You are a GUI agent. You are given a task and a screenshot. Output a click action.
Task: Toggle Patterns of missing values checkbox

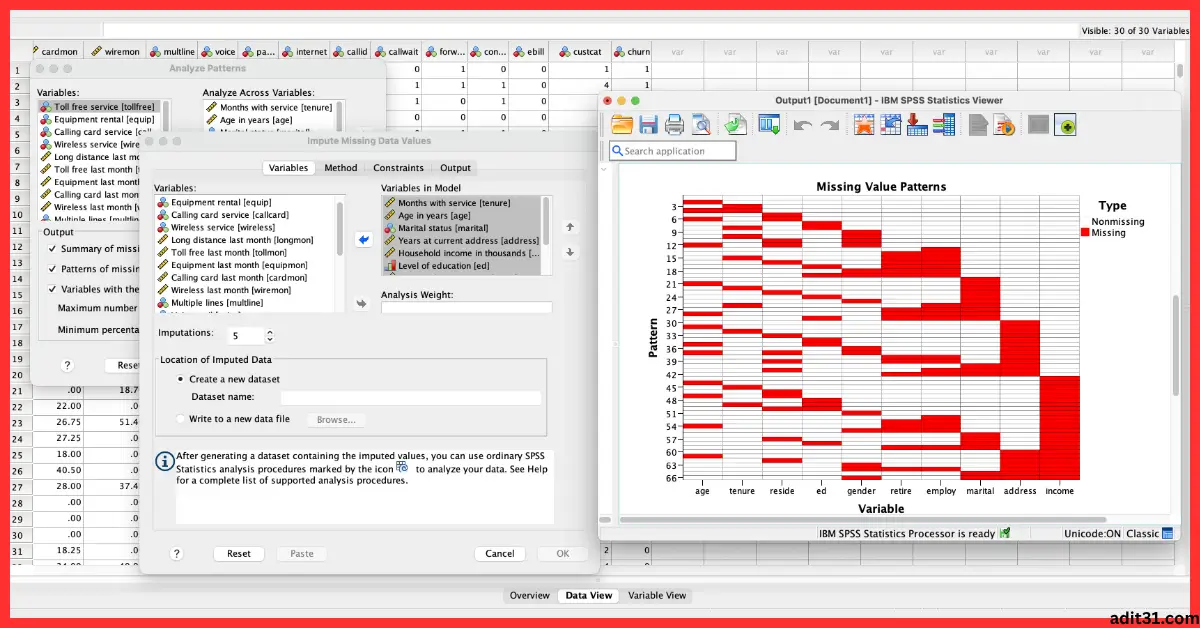[52, 269]
